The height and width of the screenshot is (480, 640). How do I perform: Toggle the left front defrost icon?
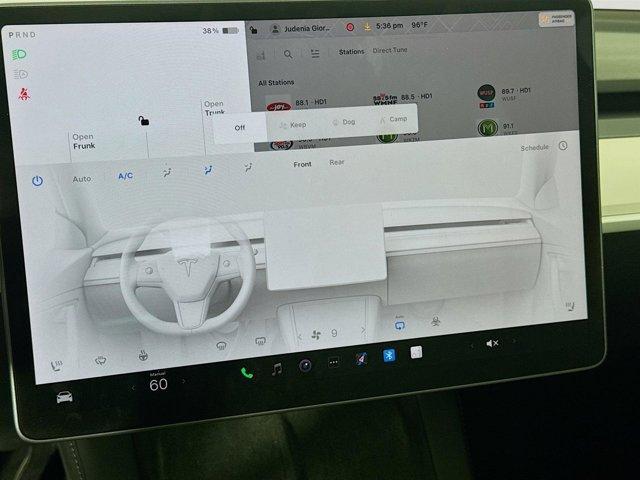[x=221, y=346]
